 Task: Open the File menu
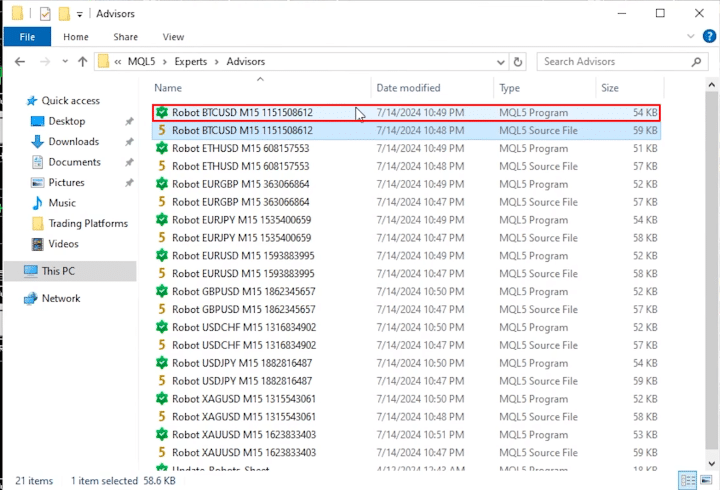27,37
